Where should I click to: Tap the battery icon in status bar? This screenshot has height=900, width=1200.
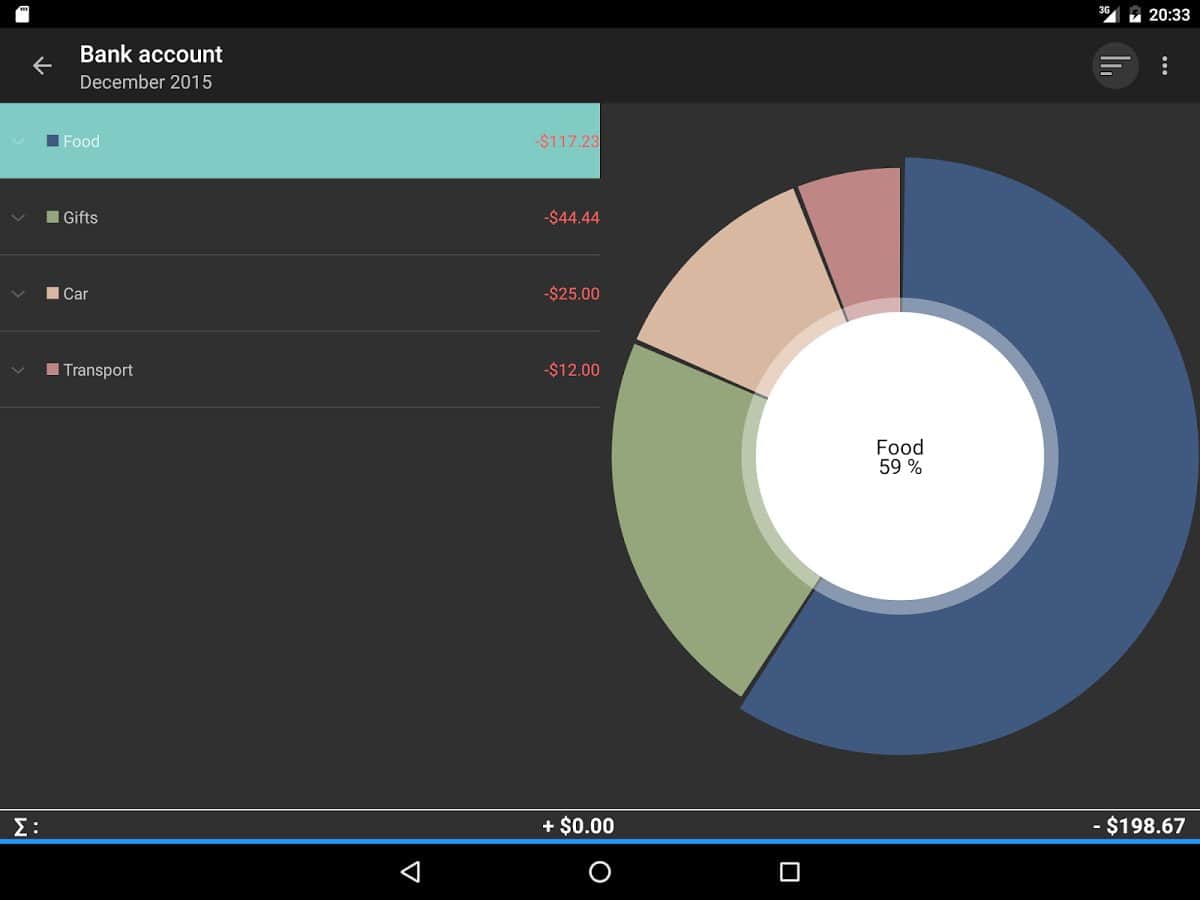(x=1135, y=14)
